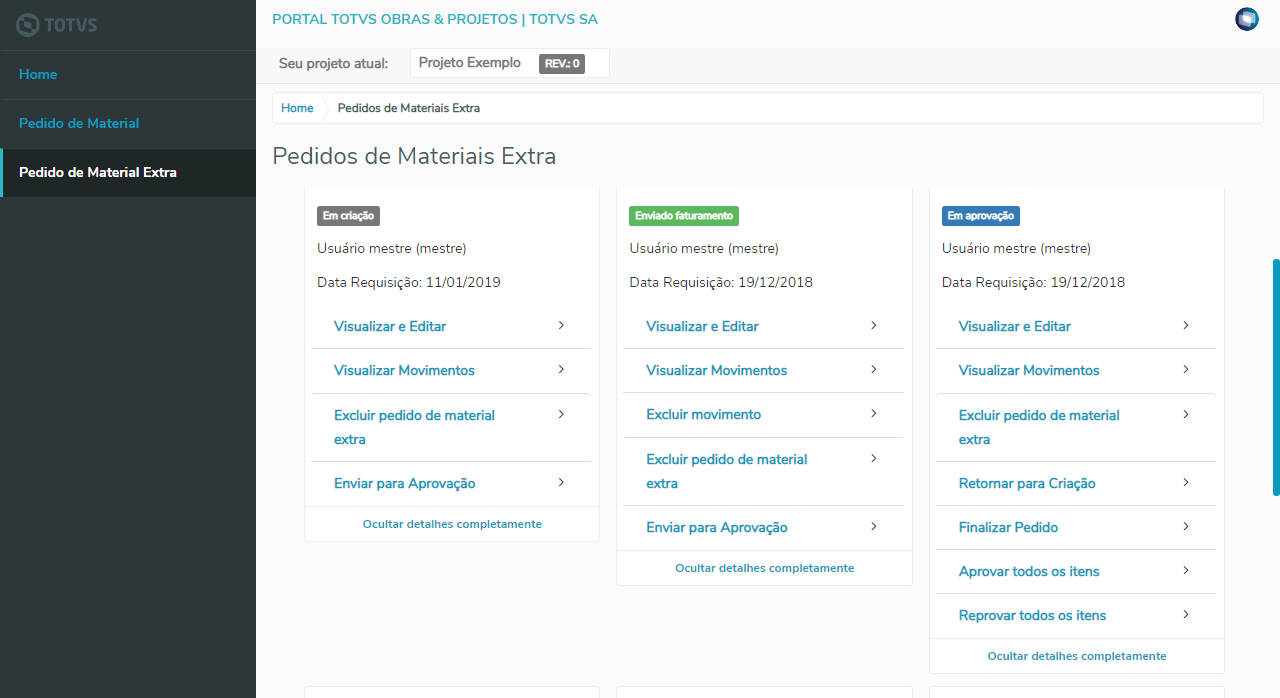This screenshot has width=1280, height=698.
Task: Click Data Requisição text in Em aprovação card
Action: (1034, 283)
